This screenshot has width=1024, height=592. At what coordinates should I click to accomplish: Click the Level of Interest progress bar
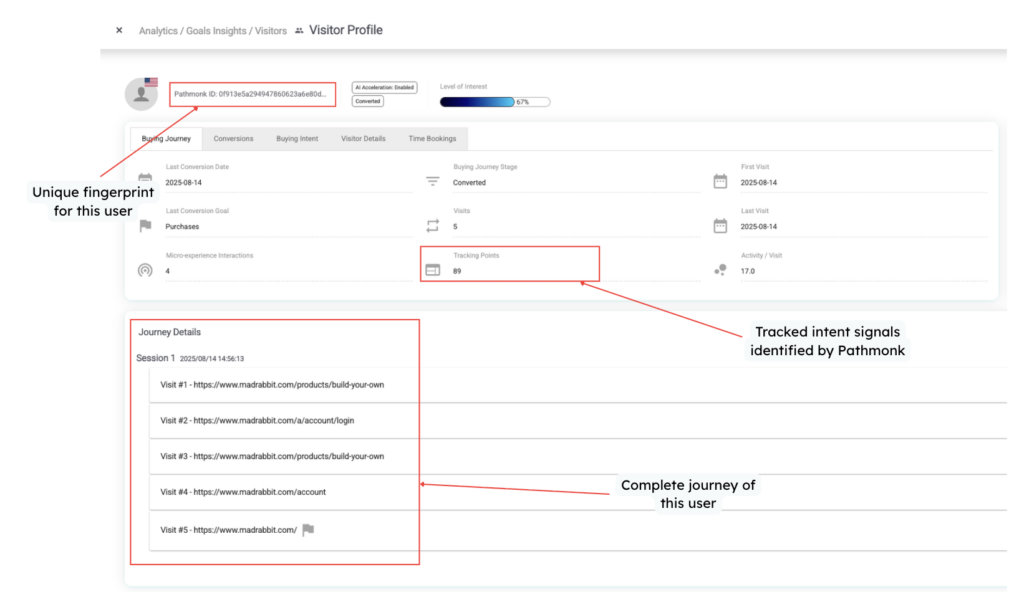click(494, 102)
